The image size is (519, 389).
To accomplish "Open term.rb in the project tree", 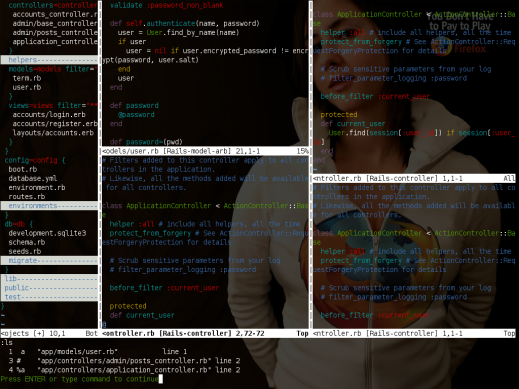I will tap(27, 78).
